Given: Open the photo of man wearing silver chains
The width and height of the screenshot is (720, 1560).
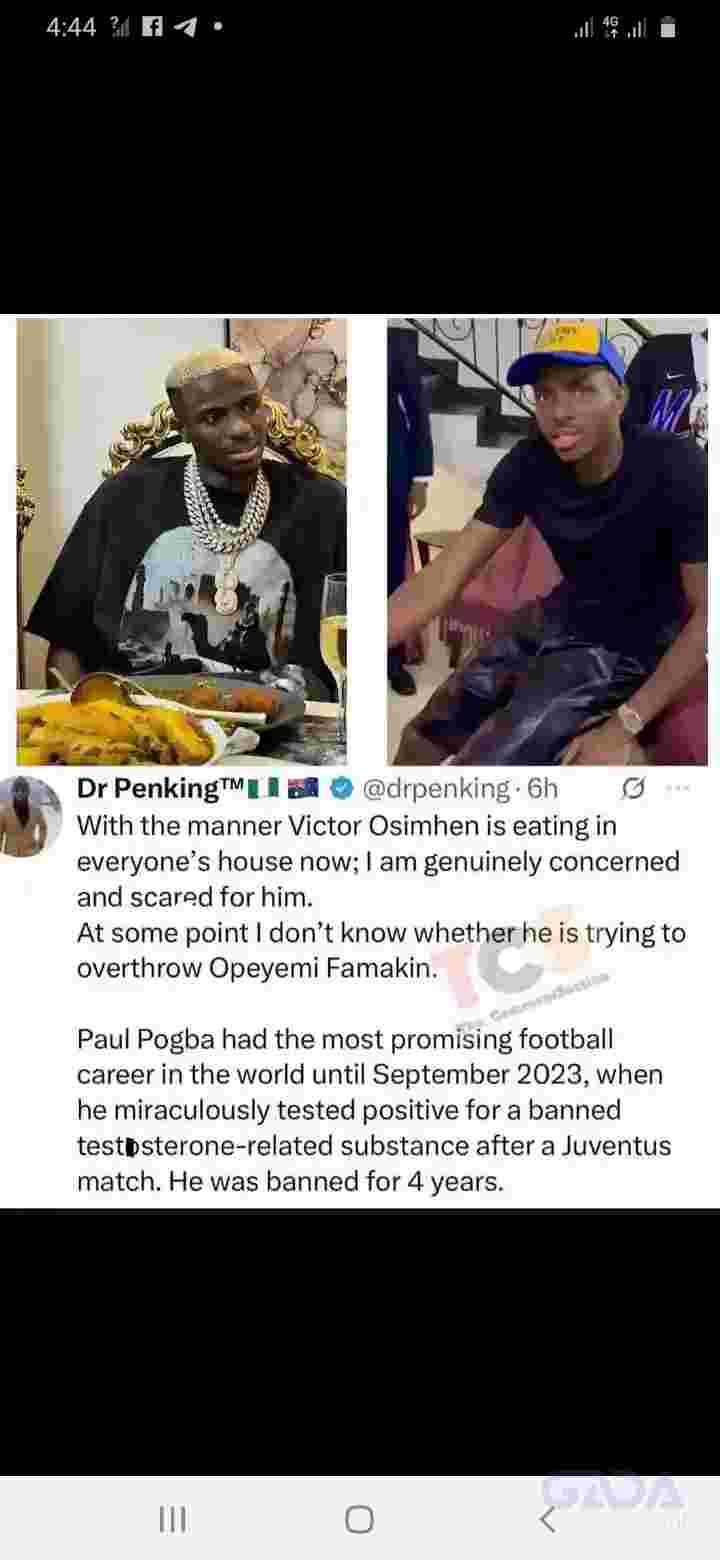Looking at the screenshot, I should (182, 541).
